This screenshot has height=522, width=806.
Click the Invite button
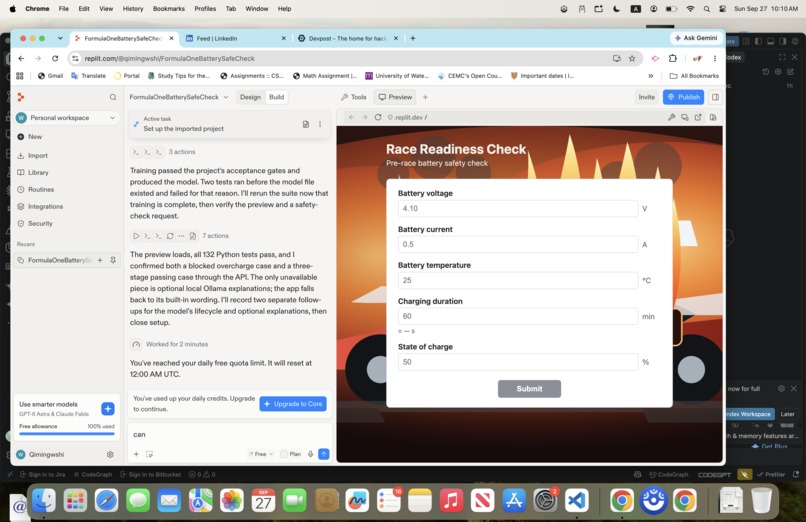(x=647, y=97)
